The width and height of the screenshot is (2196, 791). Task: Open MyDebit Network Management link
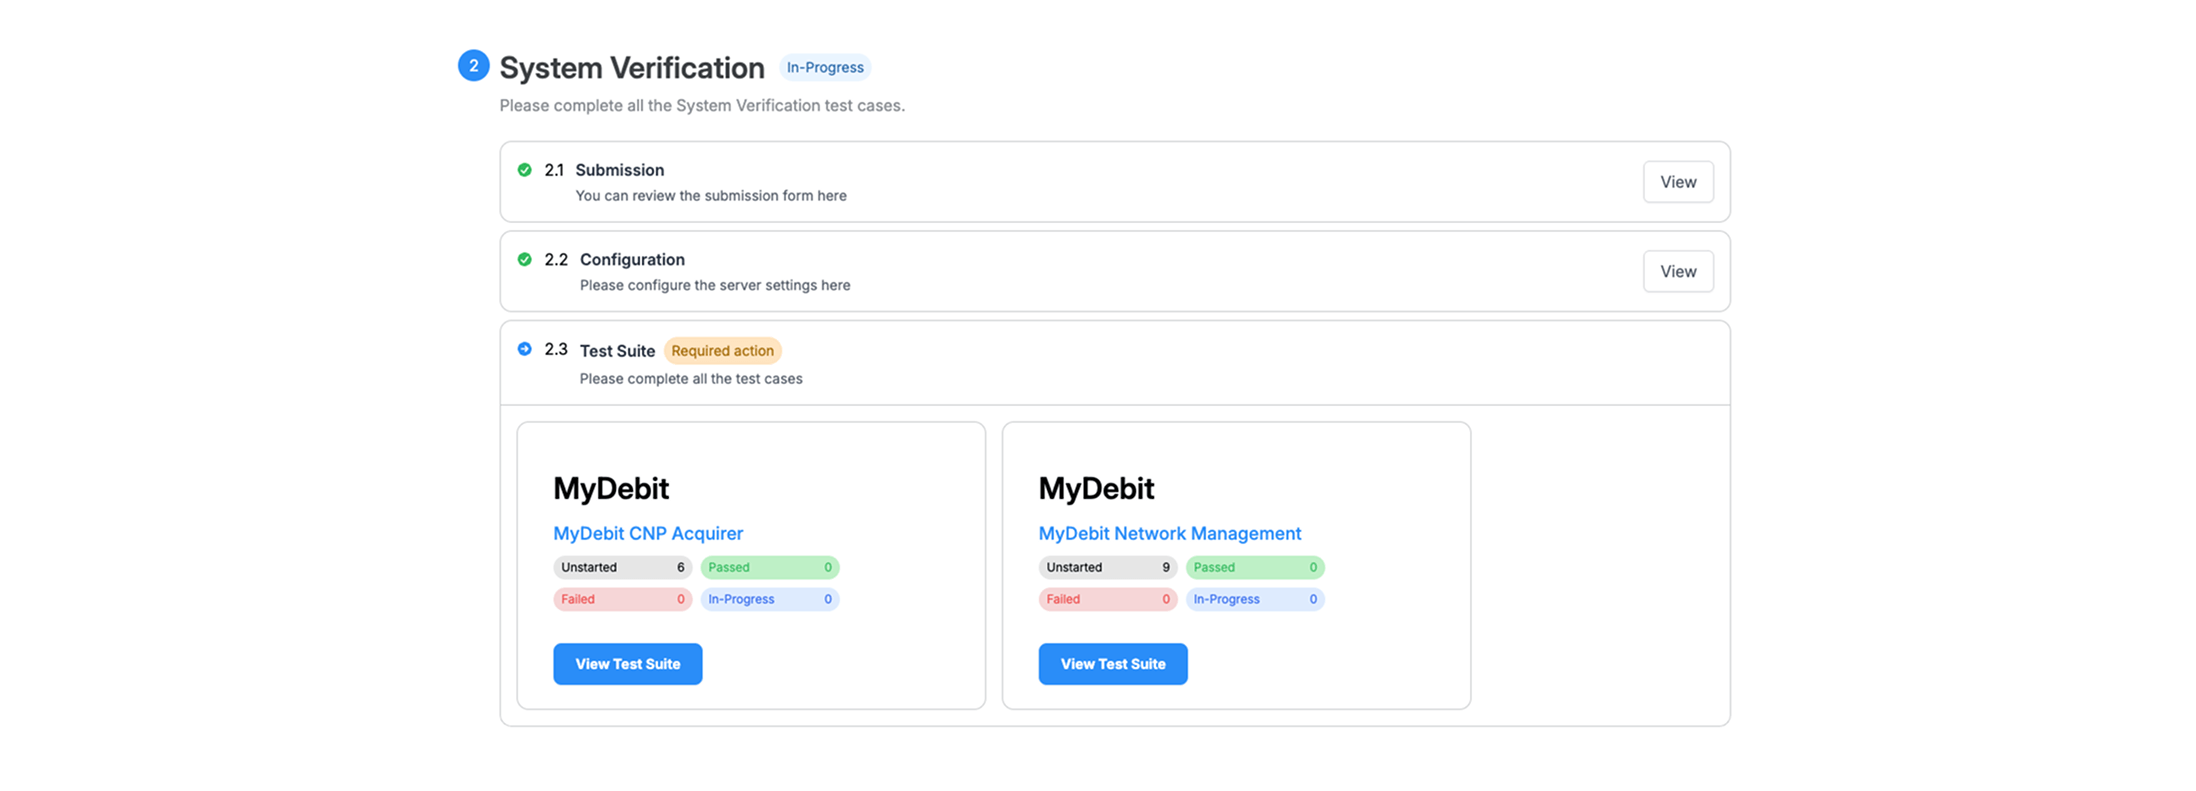pyautogui.click(x=1170, y=533)
